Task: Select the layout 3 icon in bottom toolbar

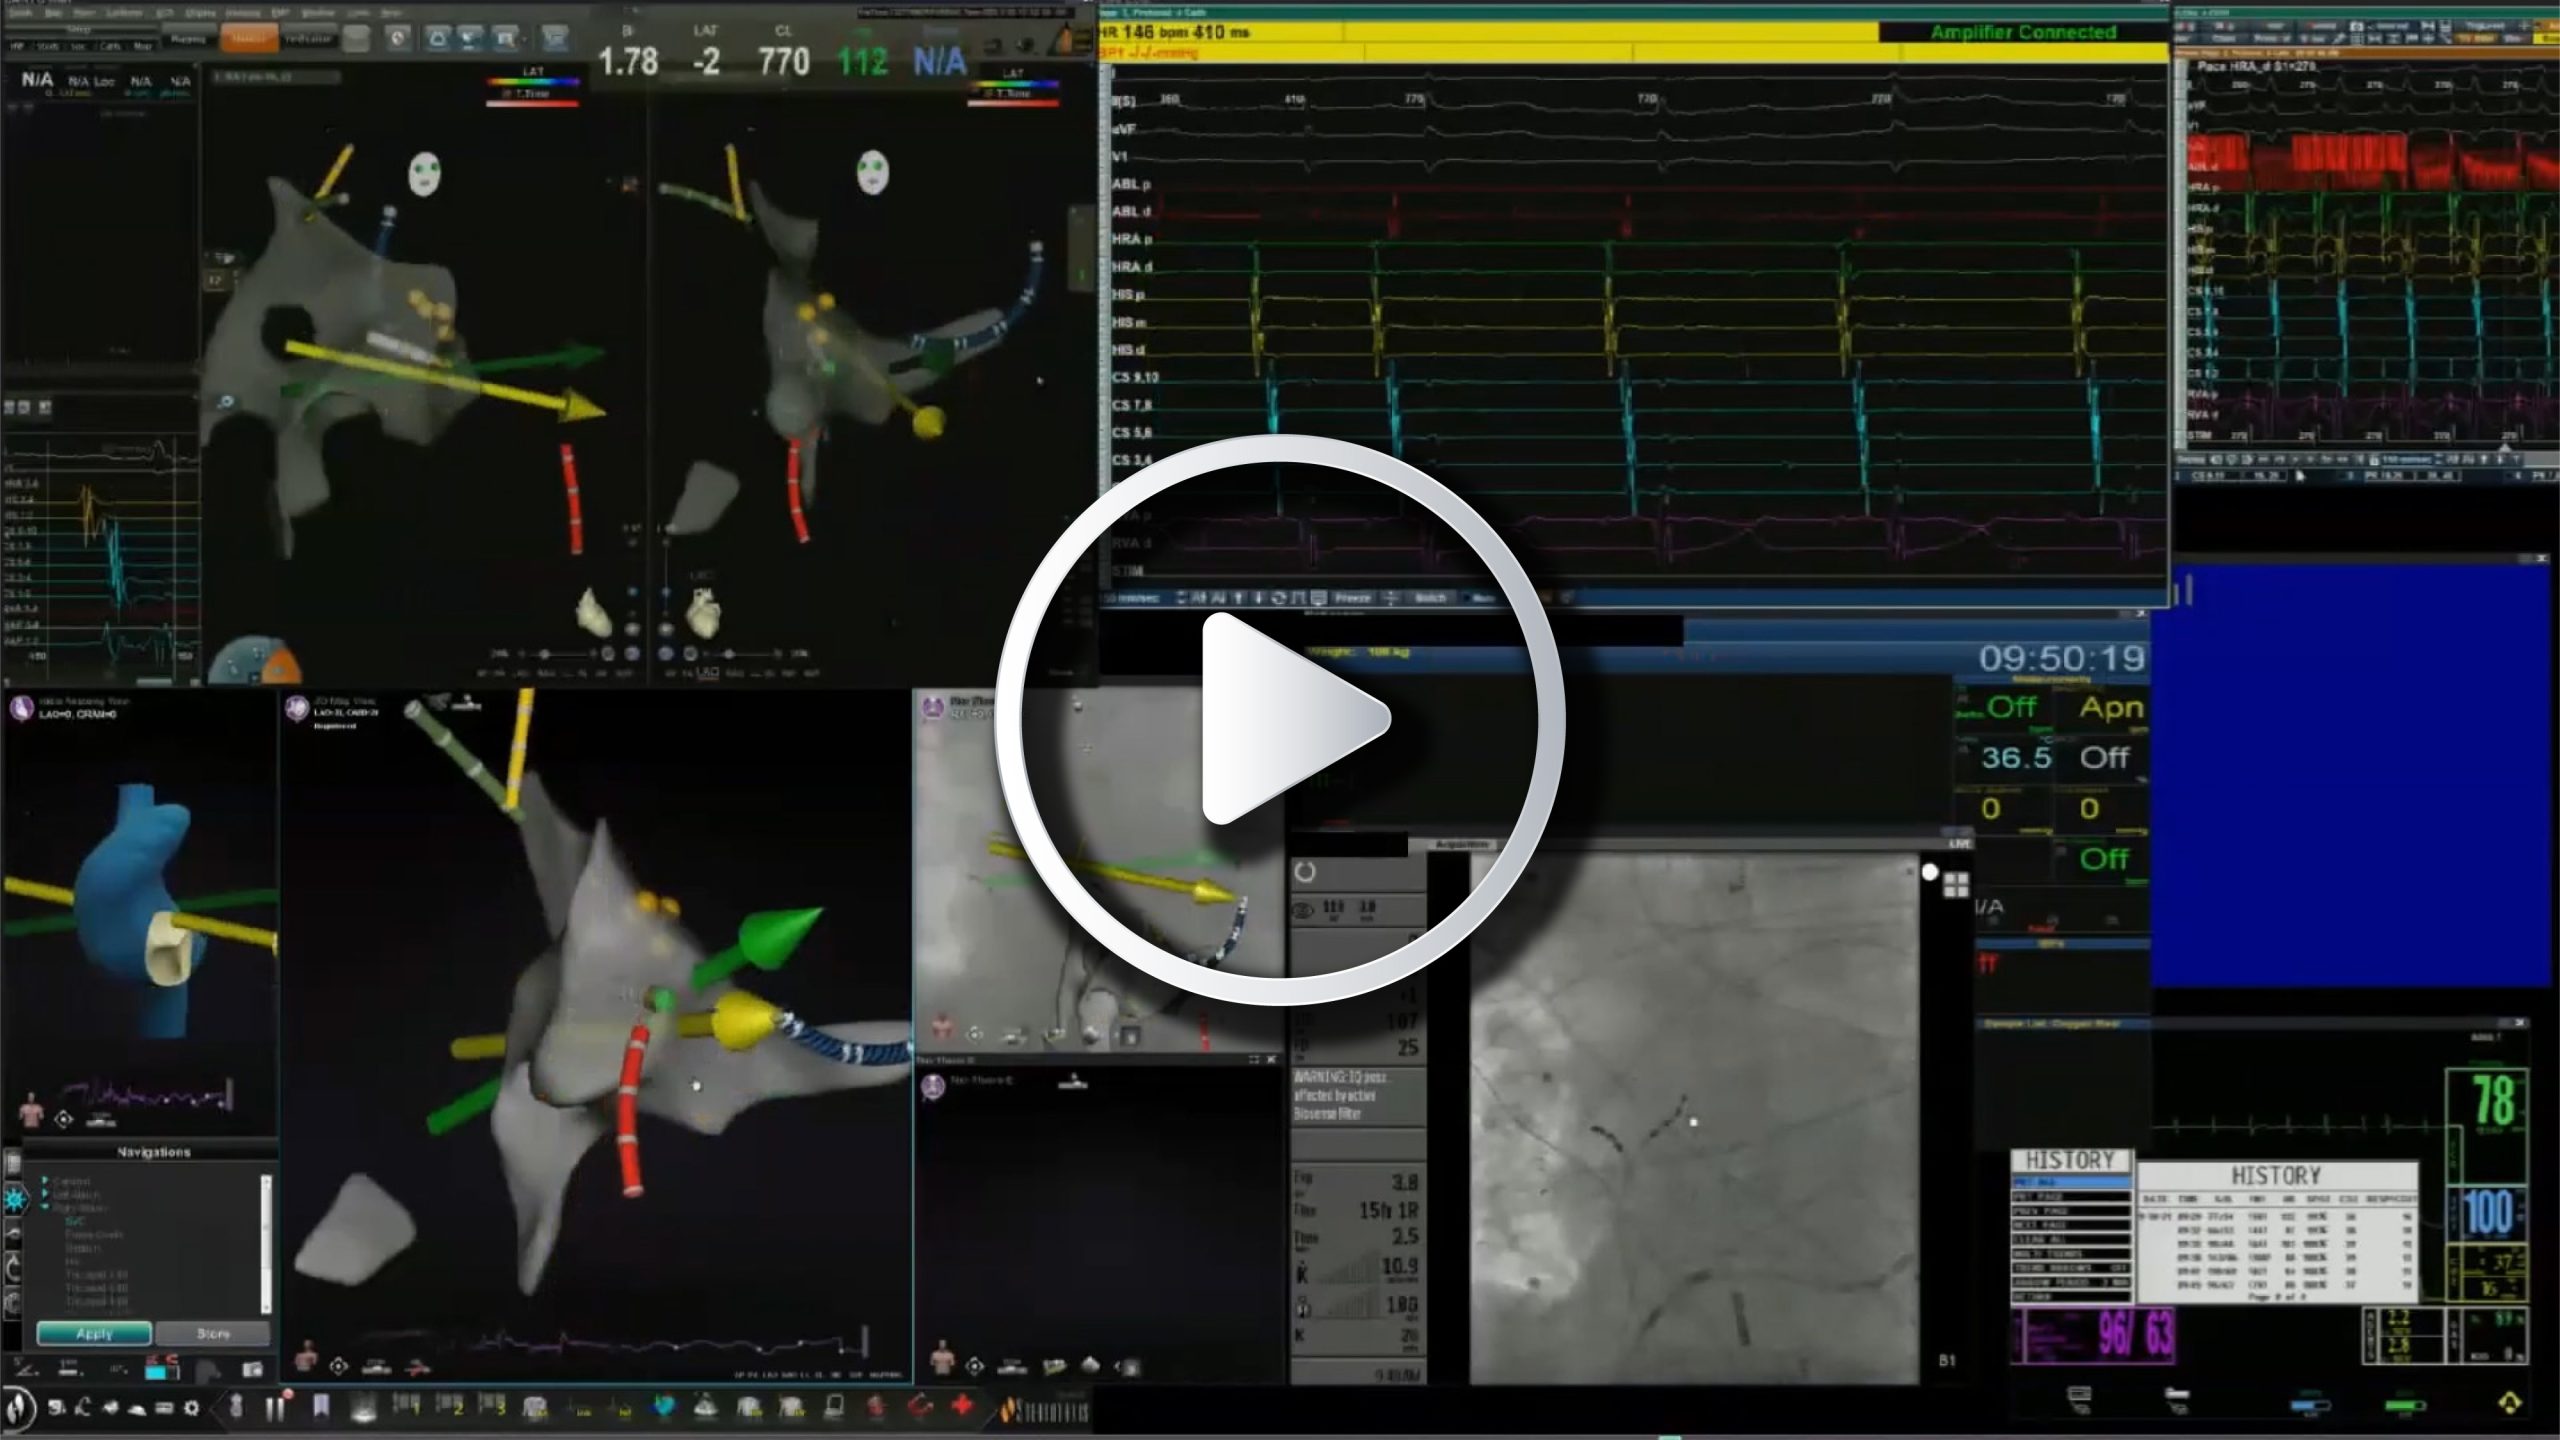Action: coord(492,1406)
